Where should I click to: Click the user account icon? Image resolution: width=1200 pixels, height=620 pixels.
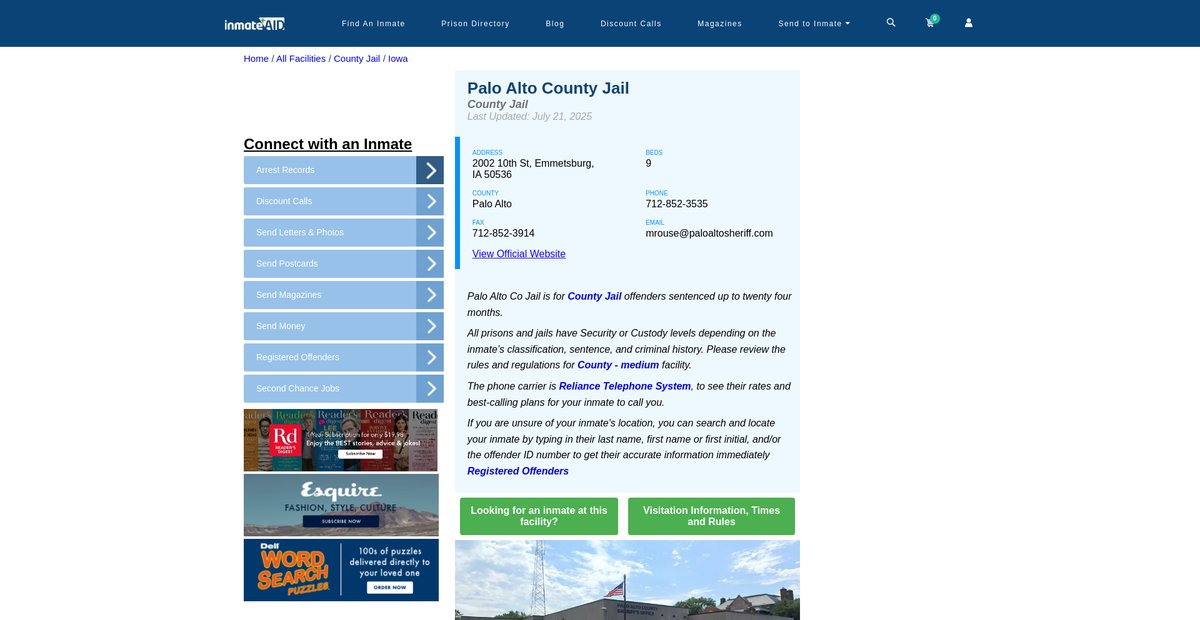click(968, 23)
